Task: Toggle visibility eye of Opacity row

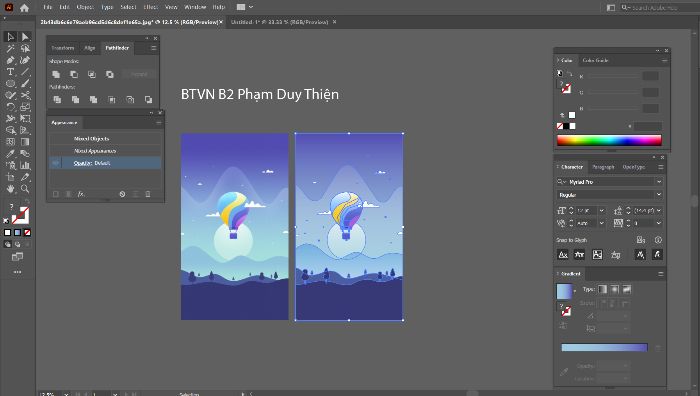Action: click(55, 163)
